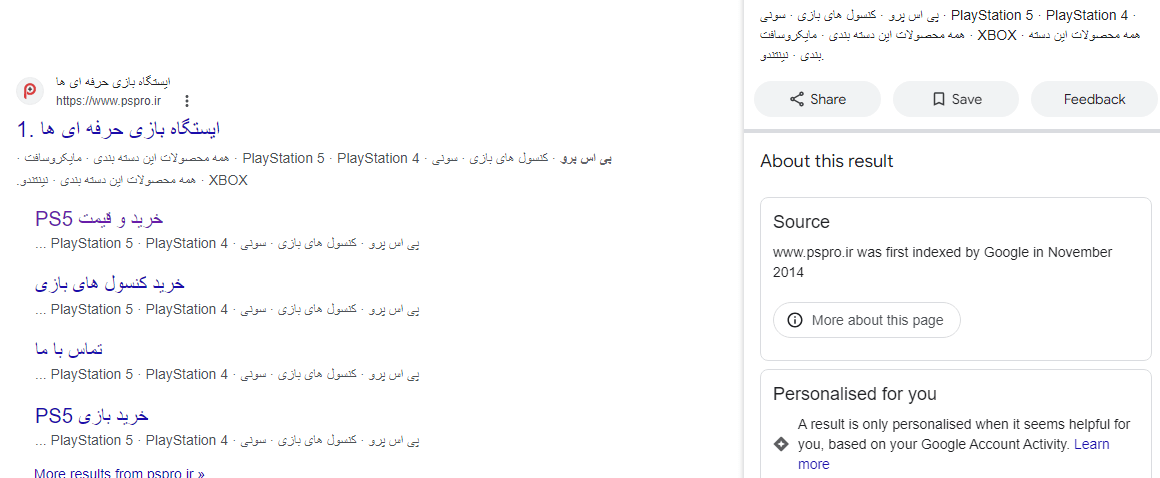This screenshot has width=1160, height=478.
Task: Save this result with the Save button
Action: [956, 99]
